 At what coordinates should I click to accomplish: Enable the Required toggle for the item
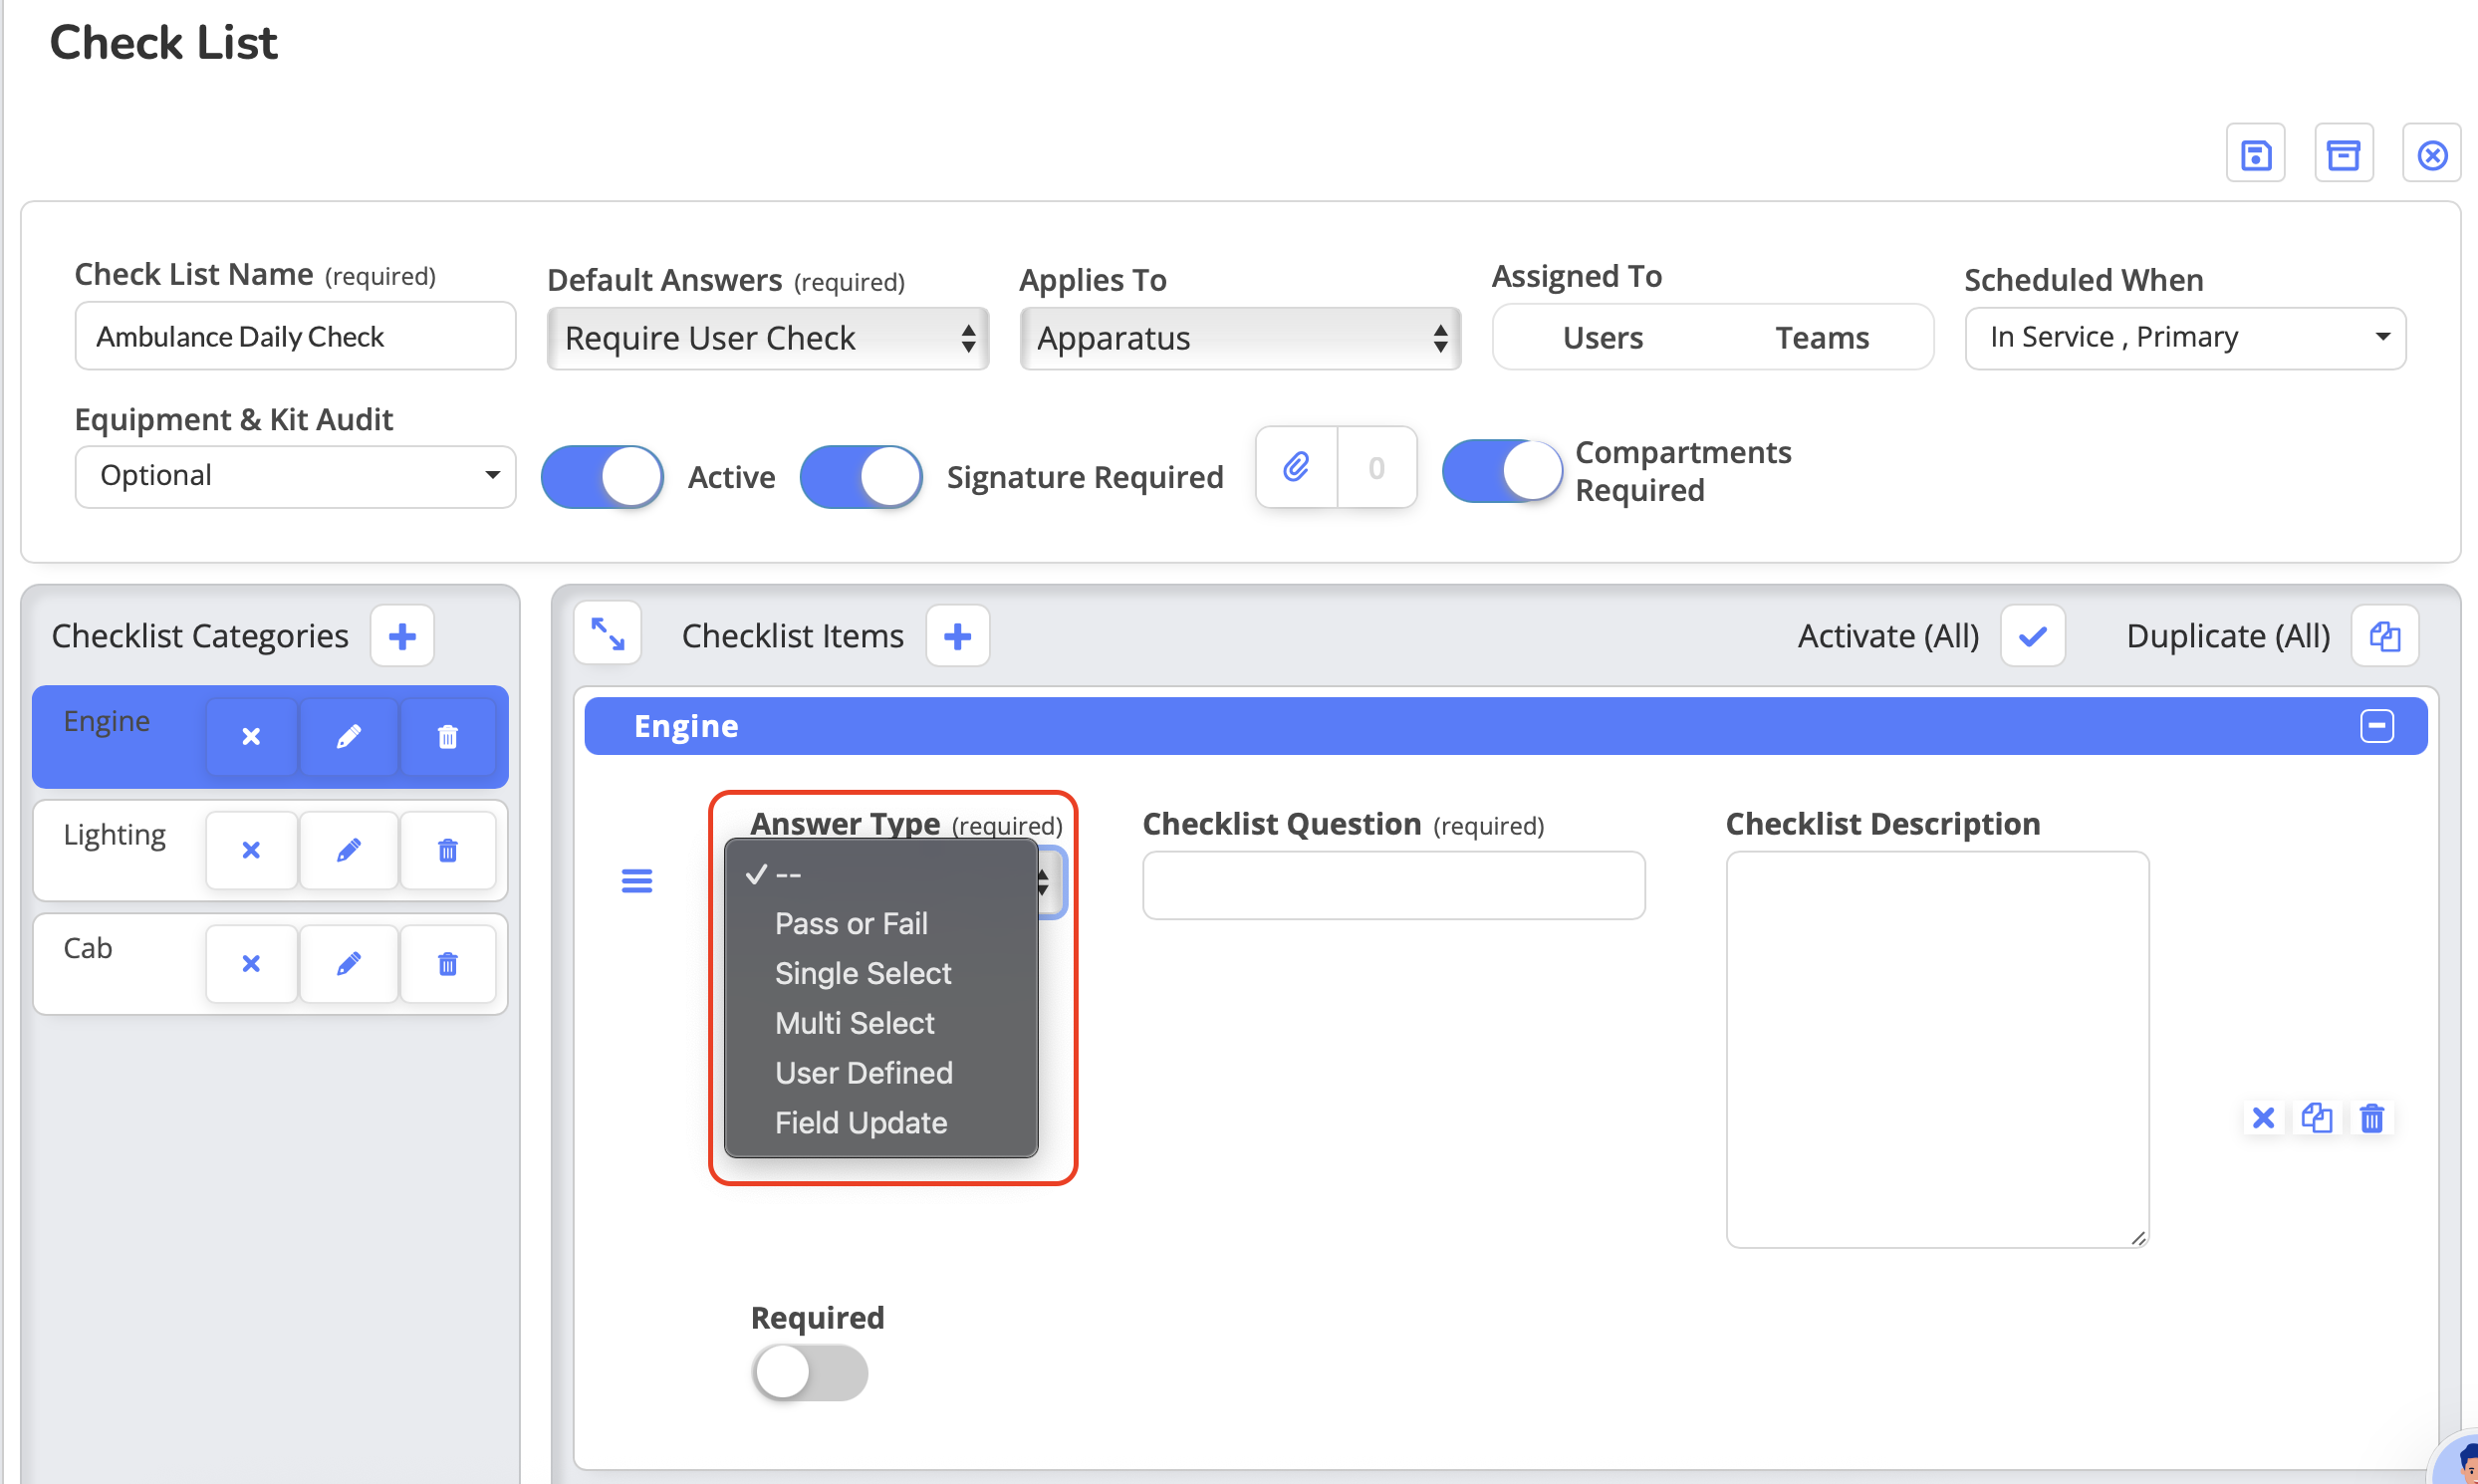click(809, 1372)
